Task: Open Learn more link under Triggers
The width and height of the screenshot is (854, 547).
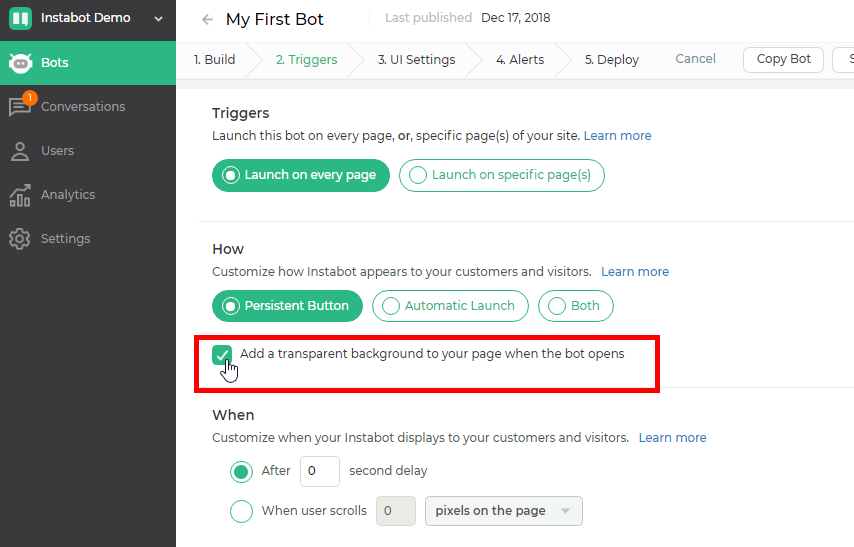Action: click(618, 136)
